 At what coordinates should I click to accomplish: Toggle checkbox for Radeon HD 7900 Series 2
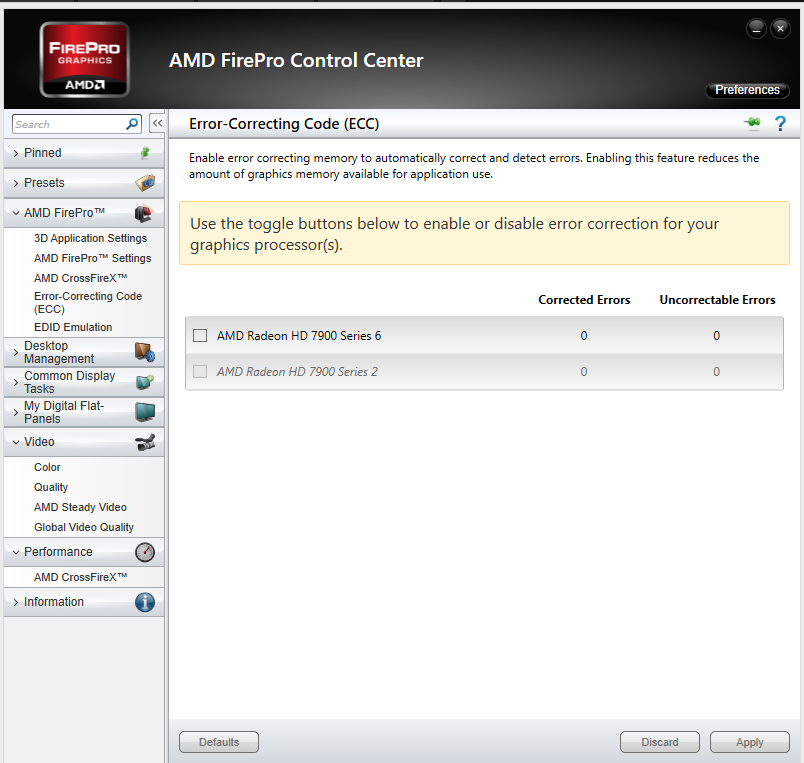click(x=200, y=372)
